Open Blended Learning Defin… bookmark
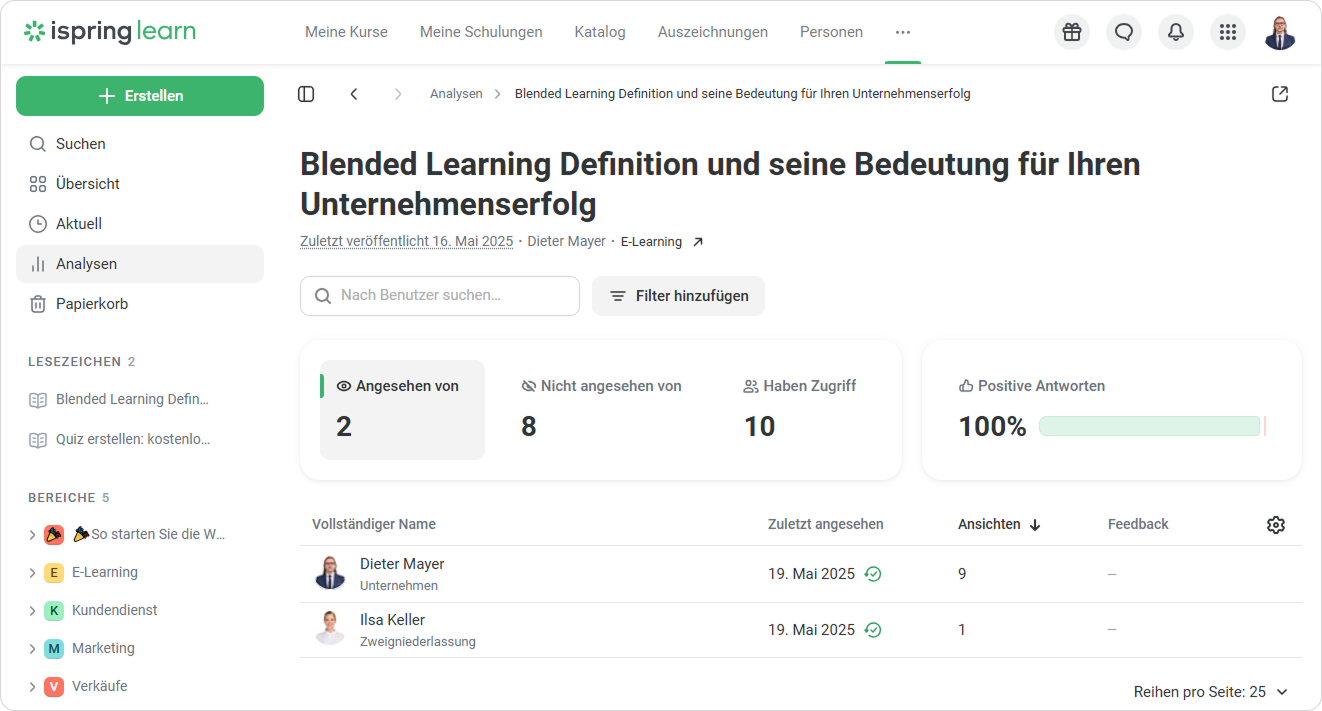Screen dimensions: 1322x711 (x=132, y=399)
